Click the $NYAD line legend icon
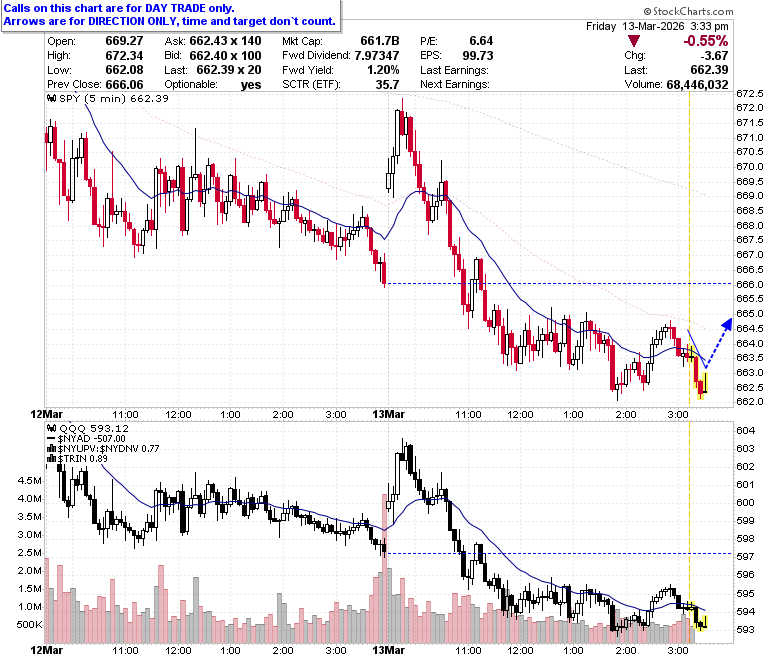The width and height of the screenshot is (780, 659). point(51,439)
